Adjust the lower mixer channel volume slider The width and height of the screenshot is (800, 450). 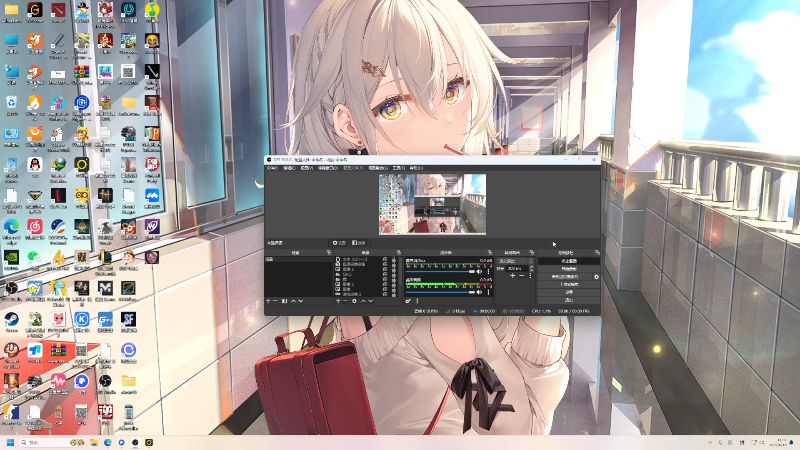pos(440,292)
